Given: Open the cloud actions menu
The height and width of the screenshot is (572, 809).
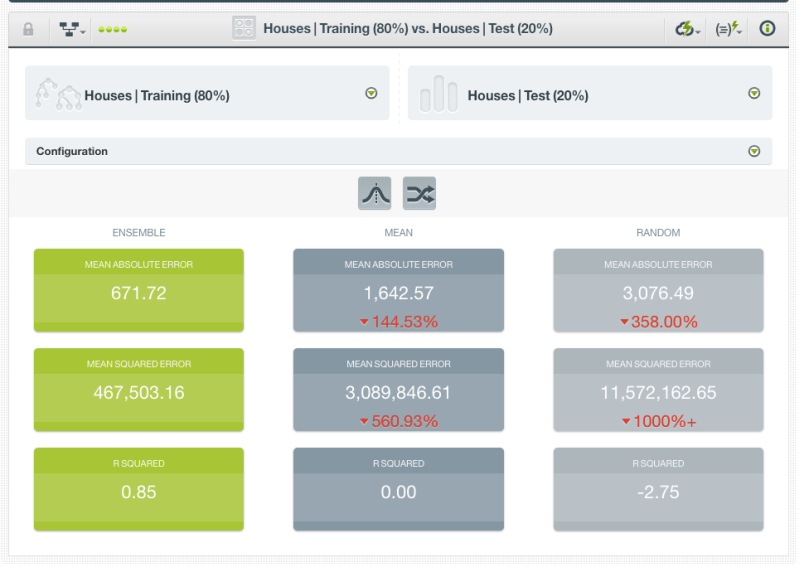Looking at the screenshot, I should (x=687, y=29).
